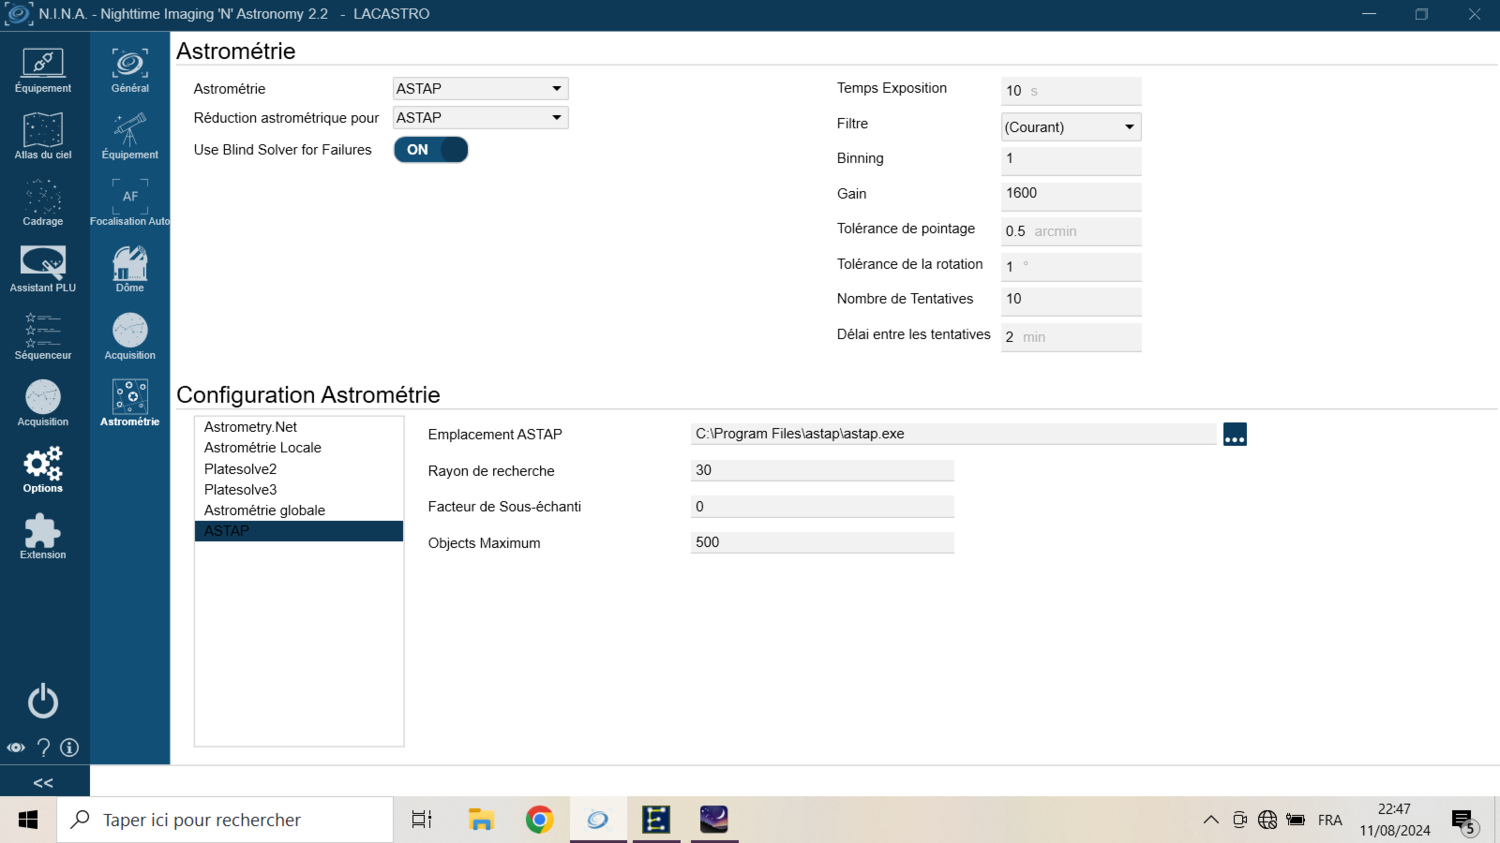Select Astrometry.Net in the solver list
Screen dimensions: 1500x843
(299, 427)
